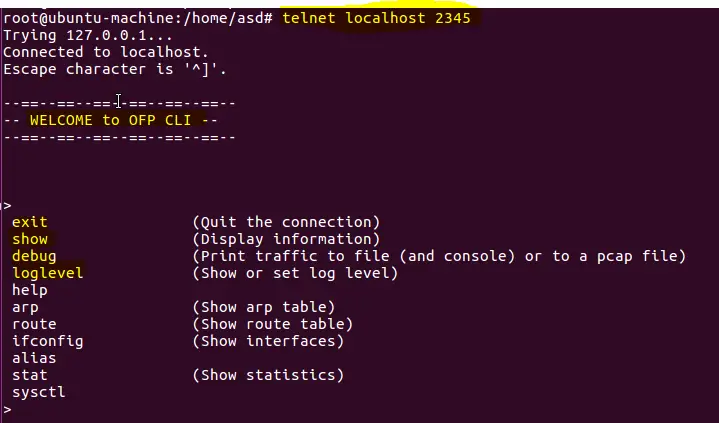Image resolution: width=719 pixels, height=423 pixels.
Task: Click the 'sysctl' command text
Action: [39, 392]
